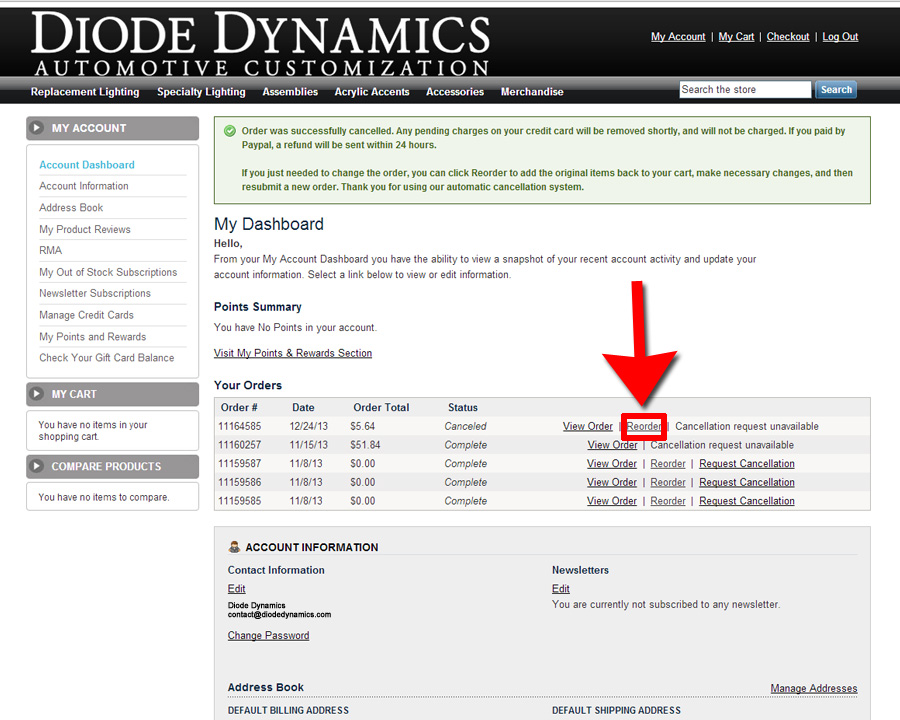Open Accessories menu
Viewport: 900px width, 720px height.
pos(455,92)
